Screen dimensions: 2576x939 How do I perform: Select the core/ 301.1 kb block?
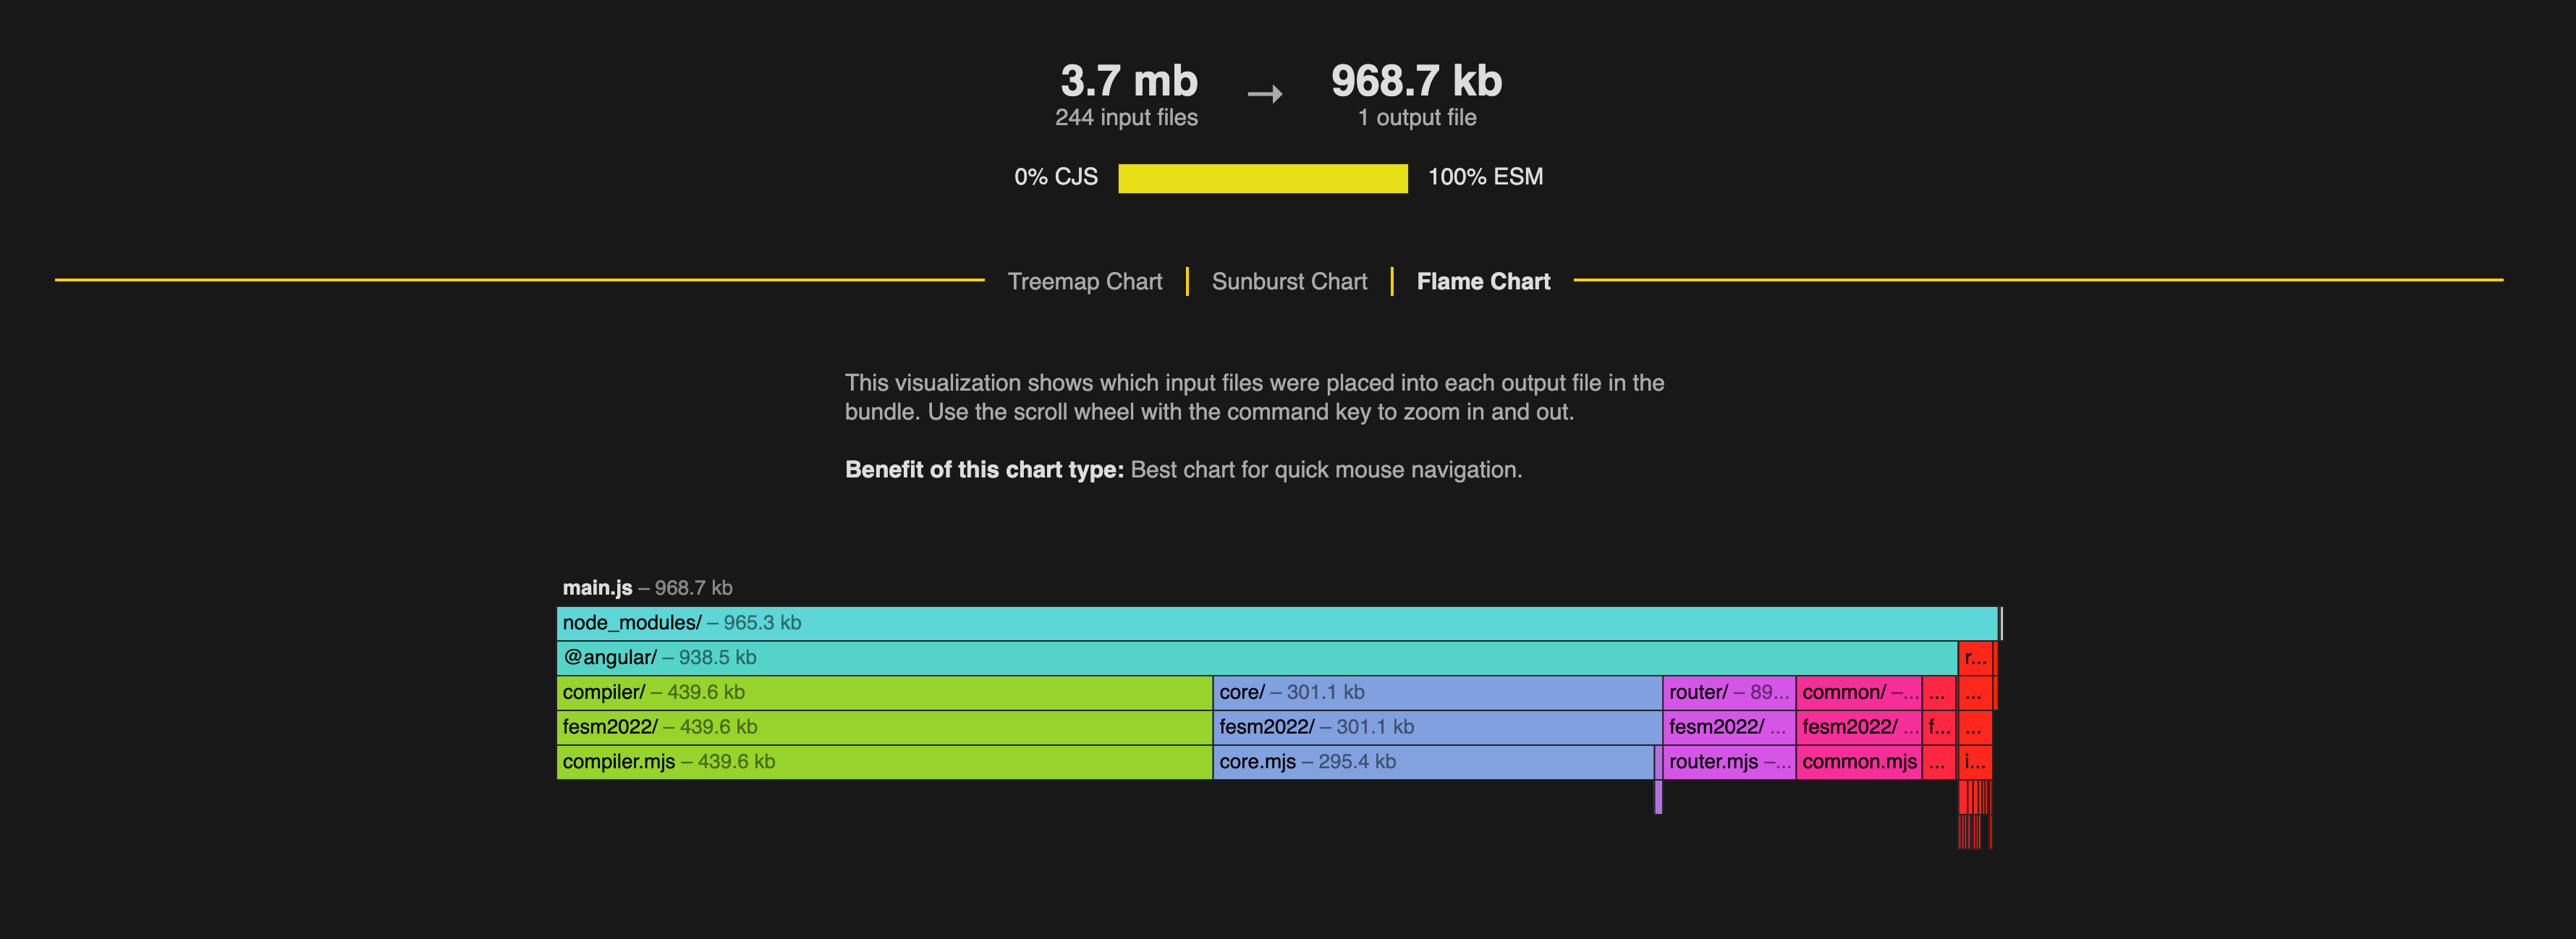point(1437,692)
